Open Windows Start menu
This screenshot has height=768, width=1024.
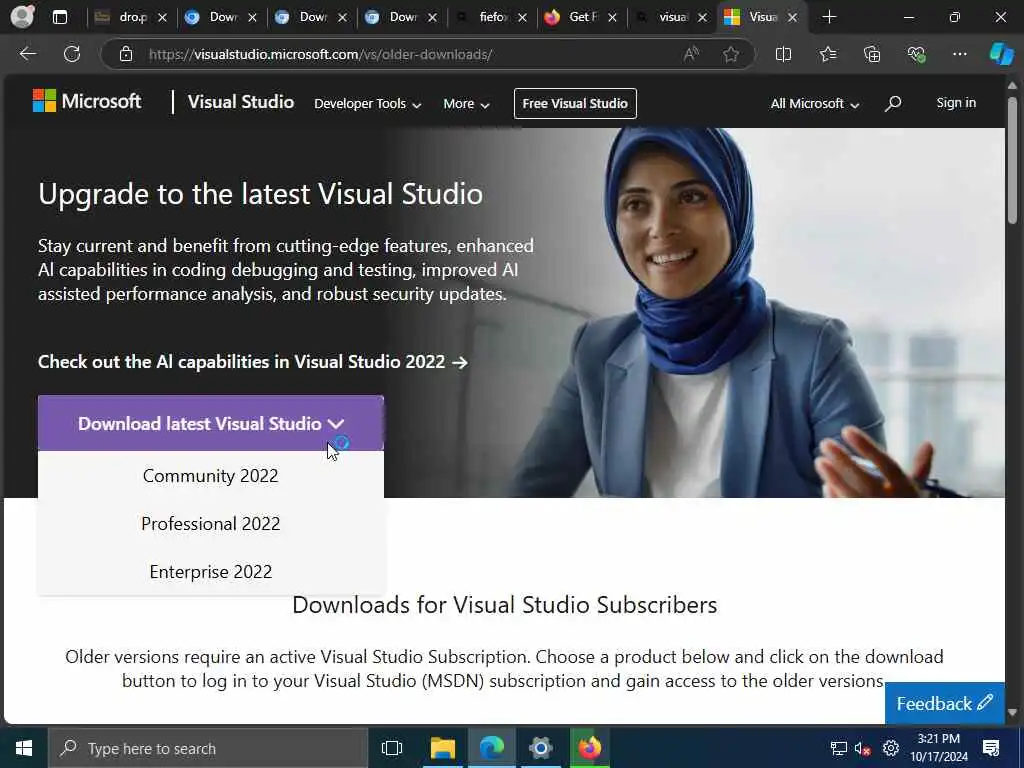24,748
